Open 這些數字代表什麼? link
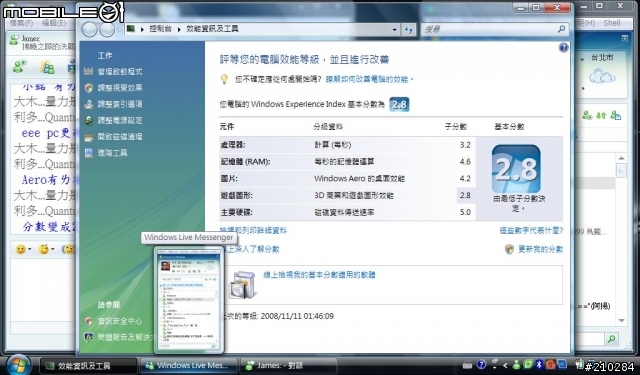640x375 pixels. tap(531, 231)
